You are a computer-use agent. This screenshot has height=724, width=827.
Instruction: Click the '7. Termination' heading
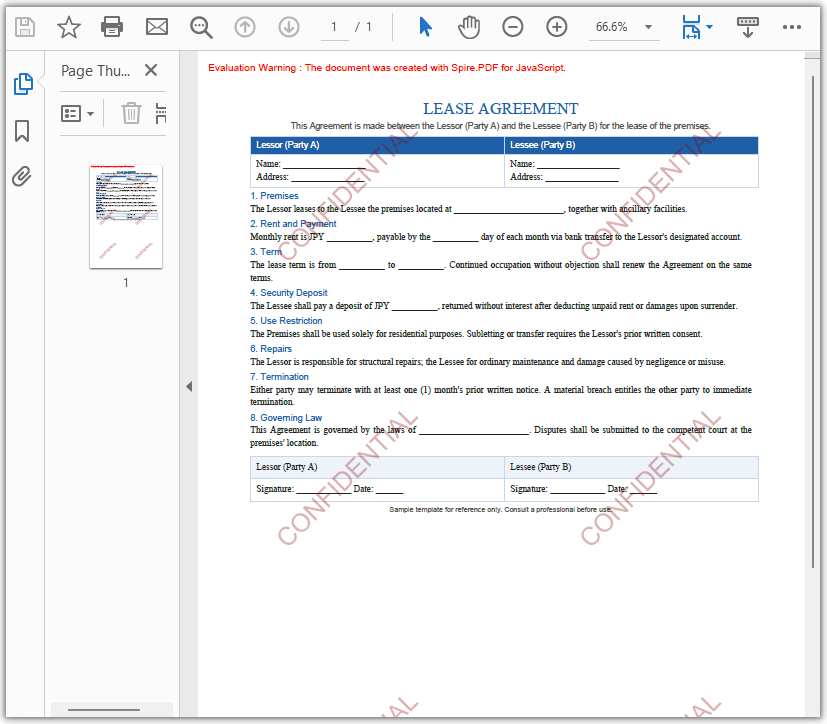click(x=279, y=377)
